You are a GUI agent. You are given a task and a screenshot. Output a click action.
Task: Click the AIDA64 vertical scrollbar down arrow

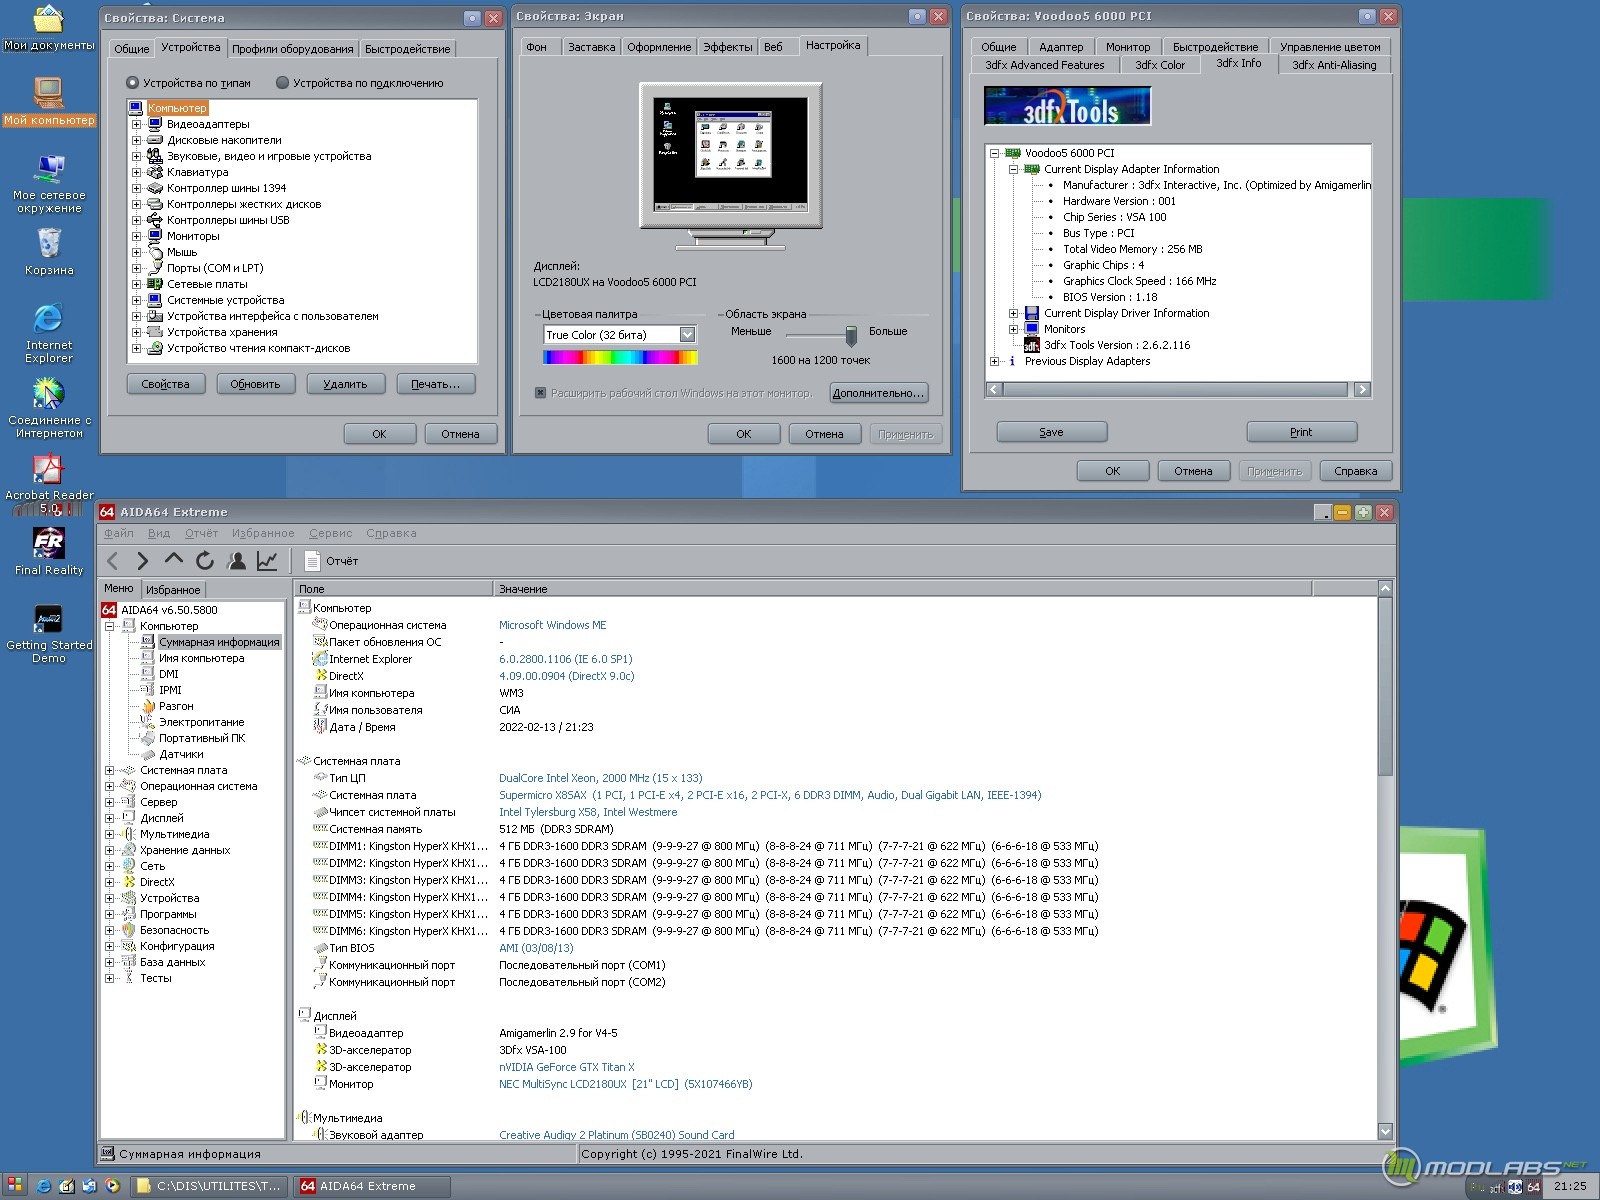[x=1385, y=1131]
